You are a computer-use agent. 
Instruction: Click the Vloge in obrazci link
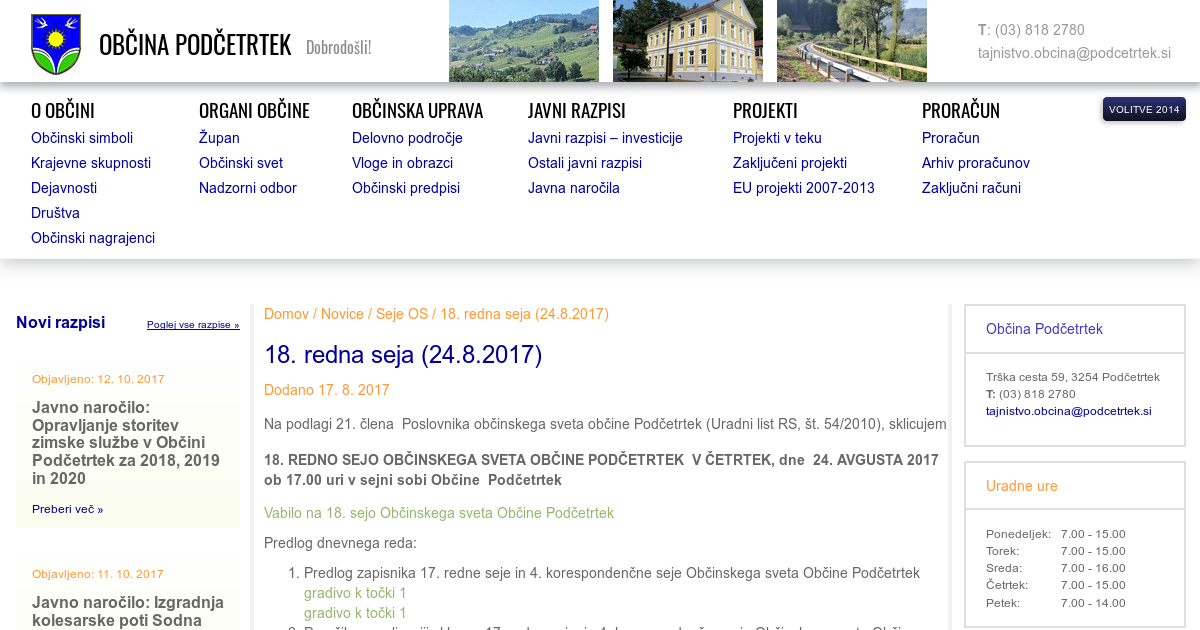pyautogui.click(x=402, y=163)
